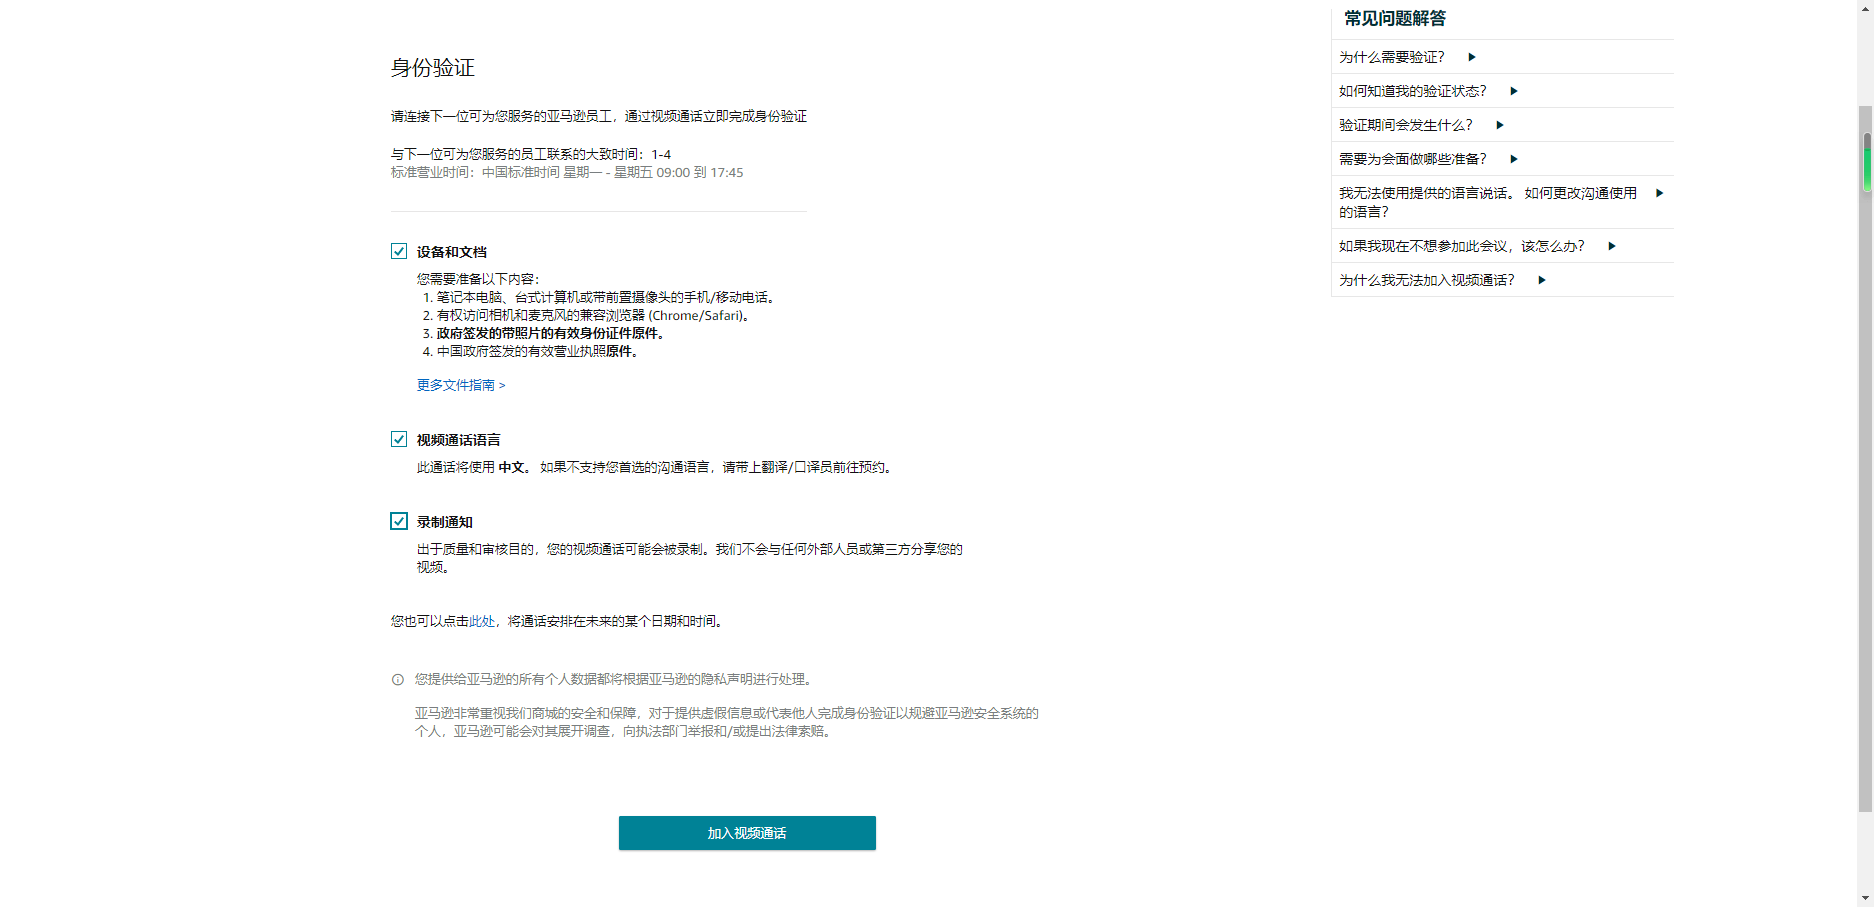Expand the FAQ 验证期间会发生什么?
The width and height of the screenshot is (1874, 907).
click(x=1502, y=125)
